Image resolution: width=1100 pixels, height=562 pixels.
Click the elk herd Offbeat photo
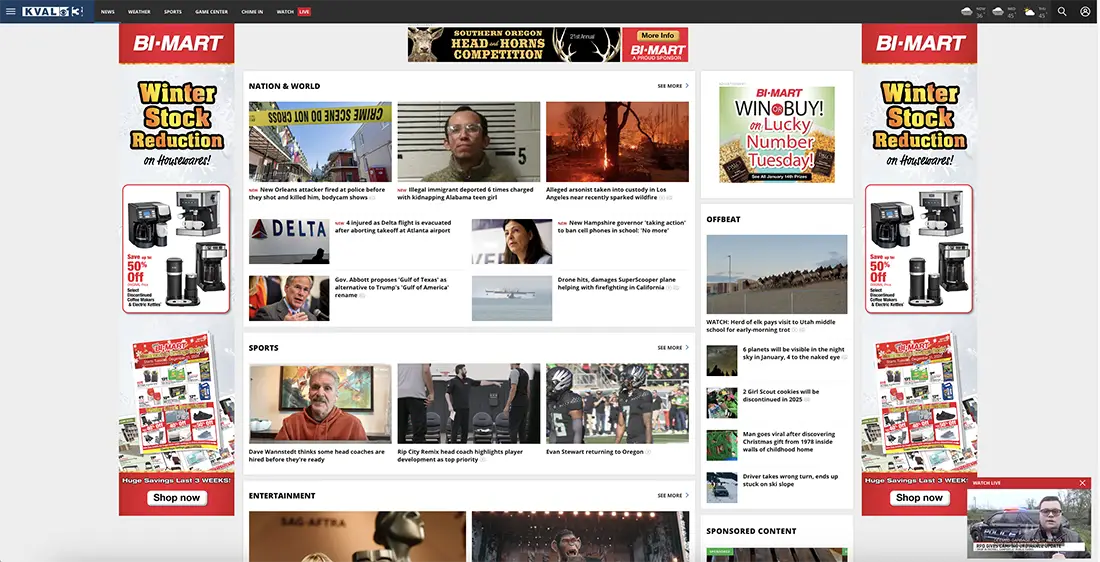click(777, 274)
